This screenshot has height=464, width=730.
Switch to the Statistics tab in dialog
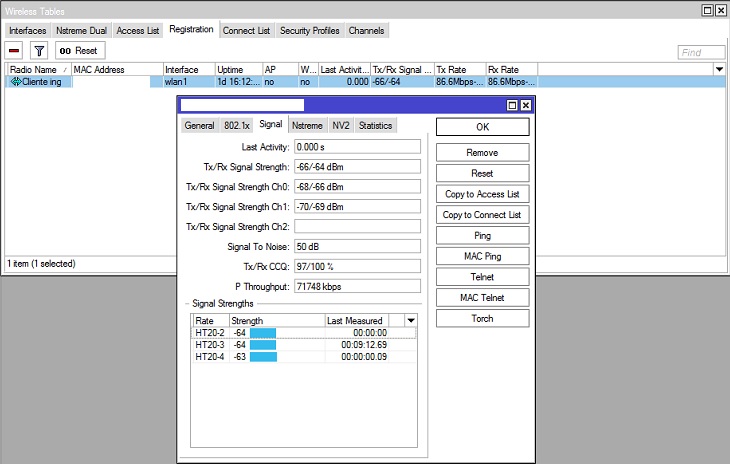point(375,125)
